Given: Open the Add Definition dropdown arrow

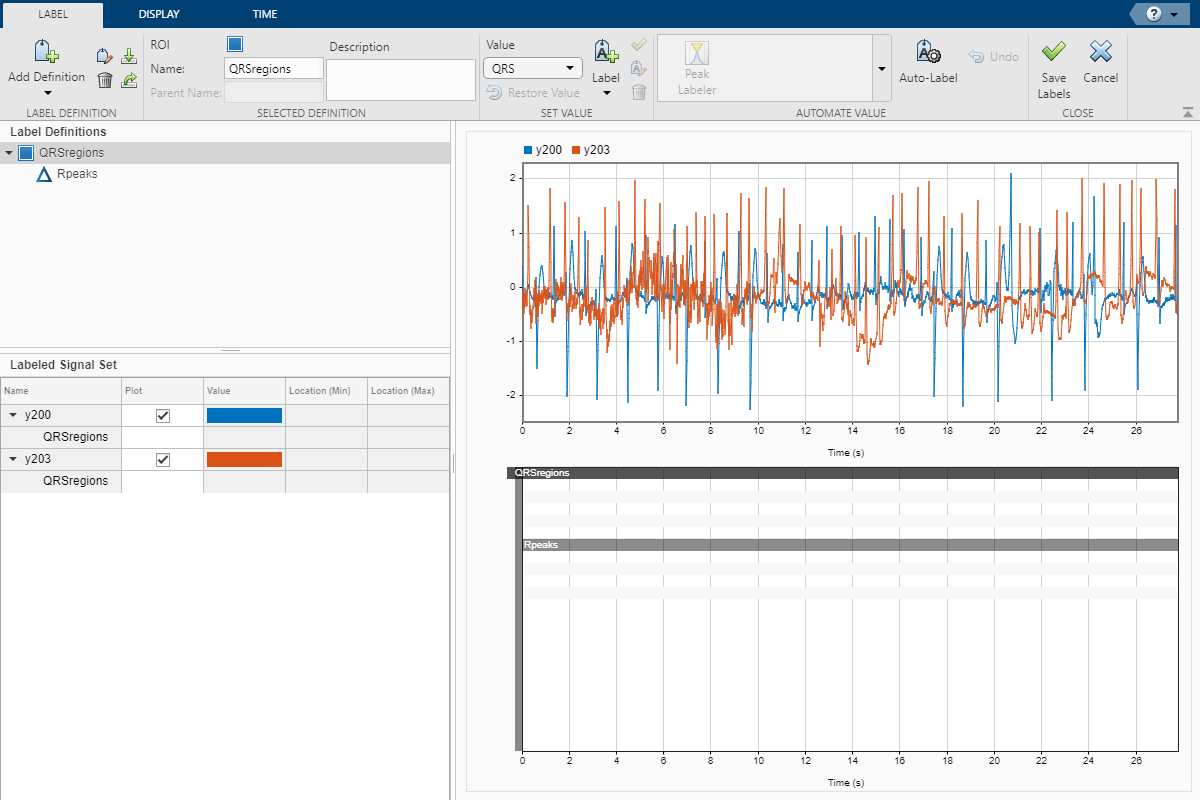Looking at the screenshot, I should [47, 93].
